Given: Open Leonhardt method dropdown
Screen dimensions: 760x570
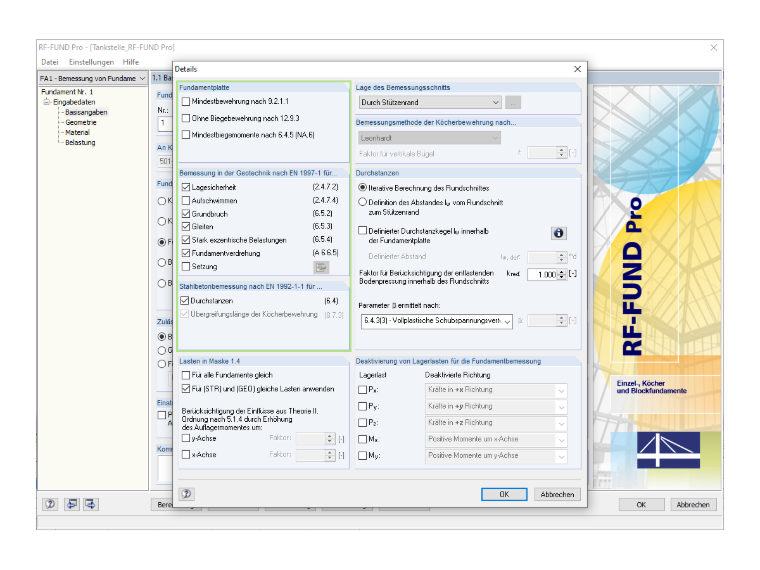Looking at the screenshot, I should 429,138.
